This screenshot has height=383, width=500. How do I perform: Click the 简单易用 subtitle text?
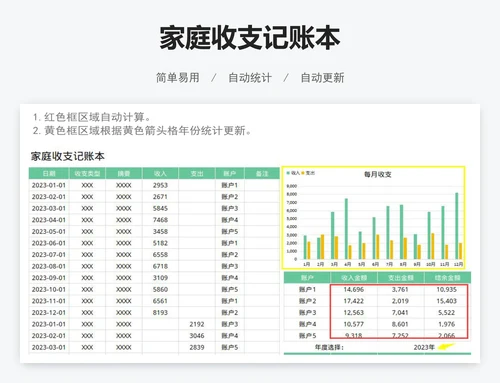pyautogui.click(x=178, y=78)
